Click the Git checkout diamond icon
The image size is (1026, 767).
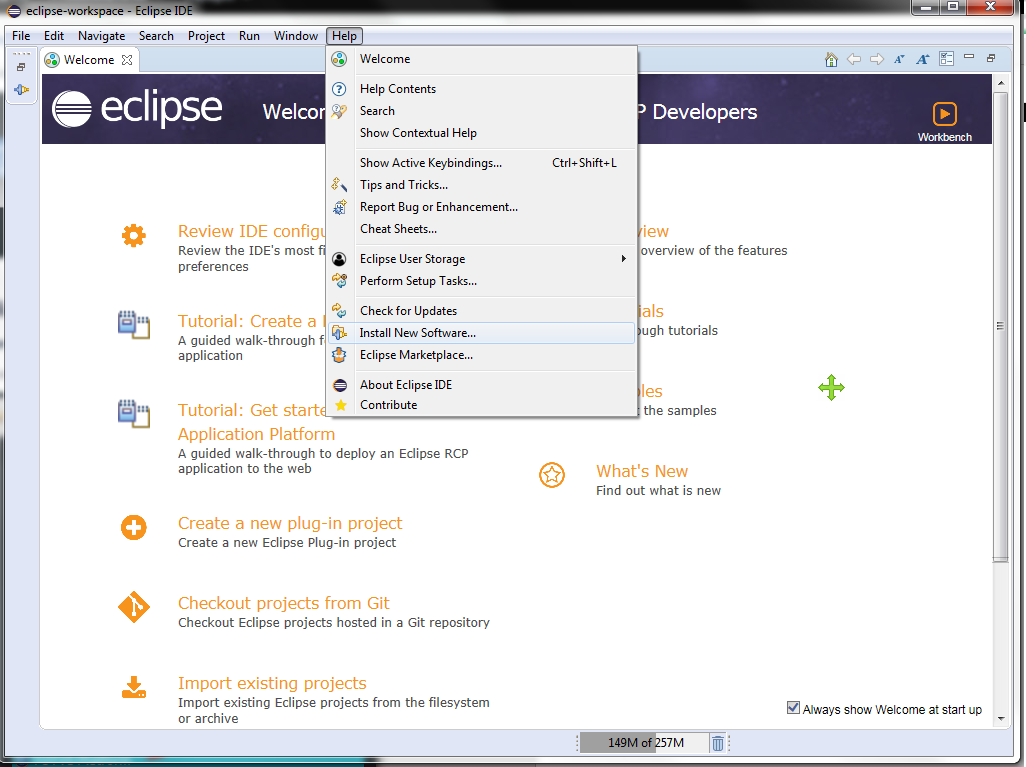pos(133,607)
